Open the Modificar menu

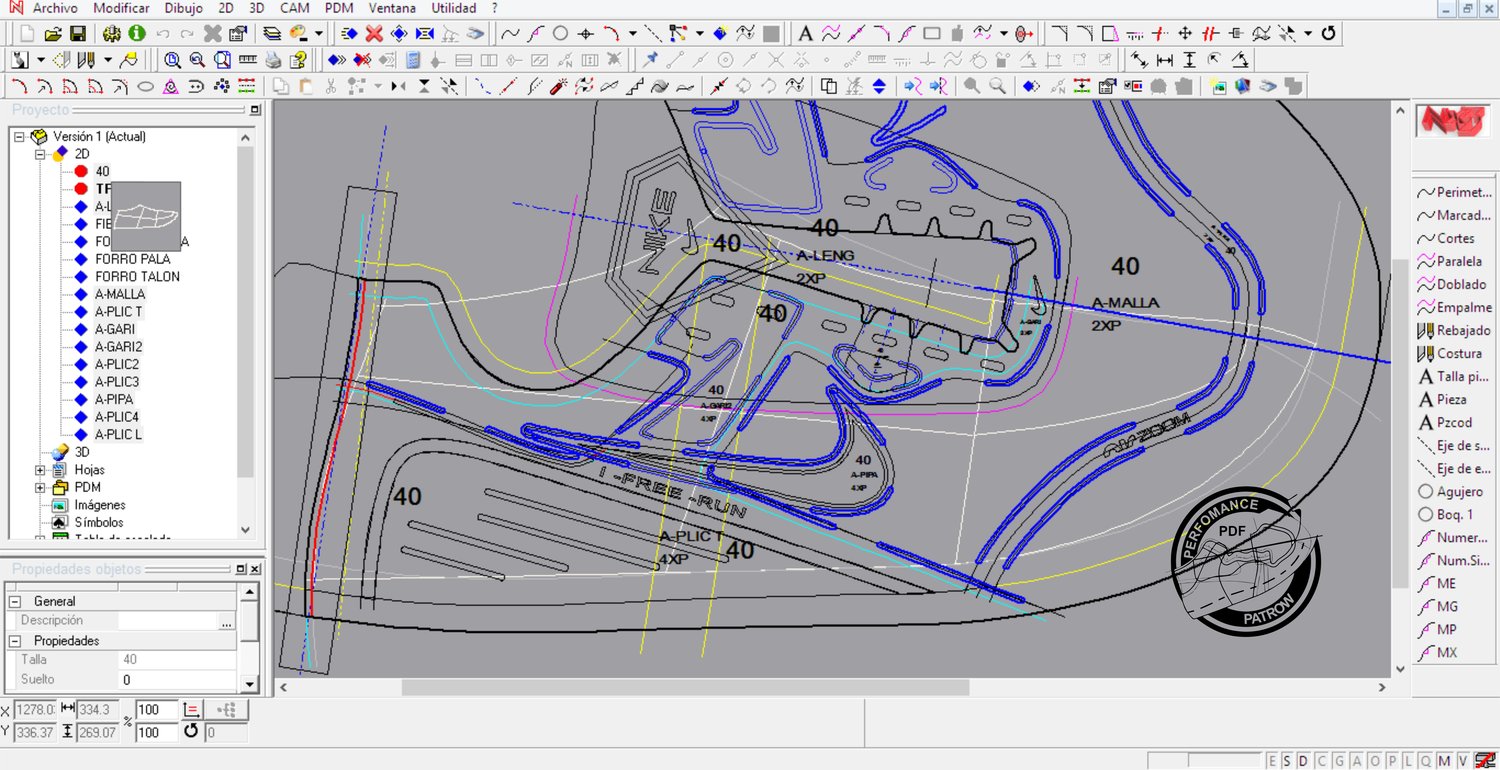(121, 8)
